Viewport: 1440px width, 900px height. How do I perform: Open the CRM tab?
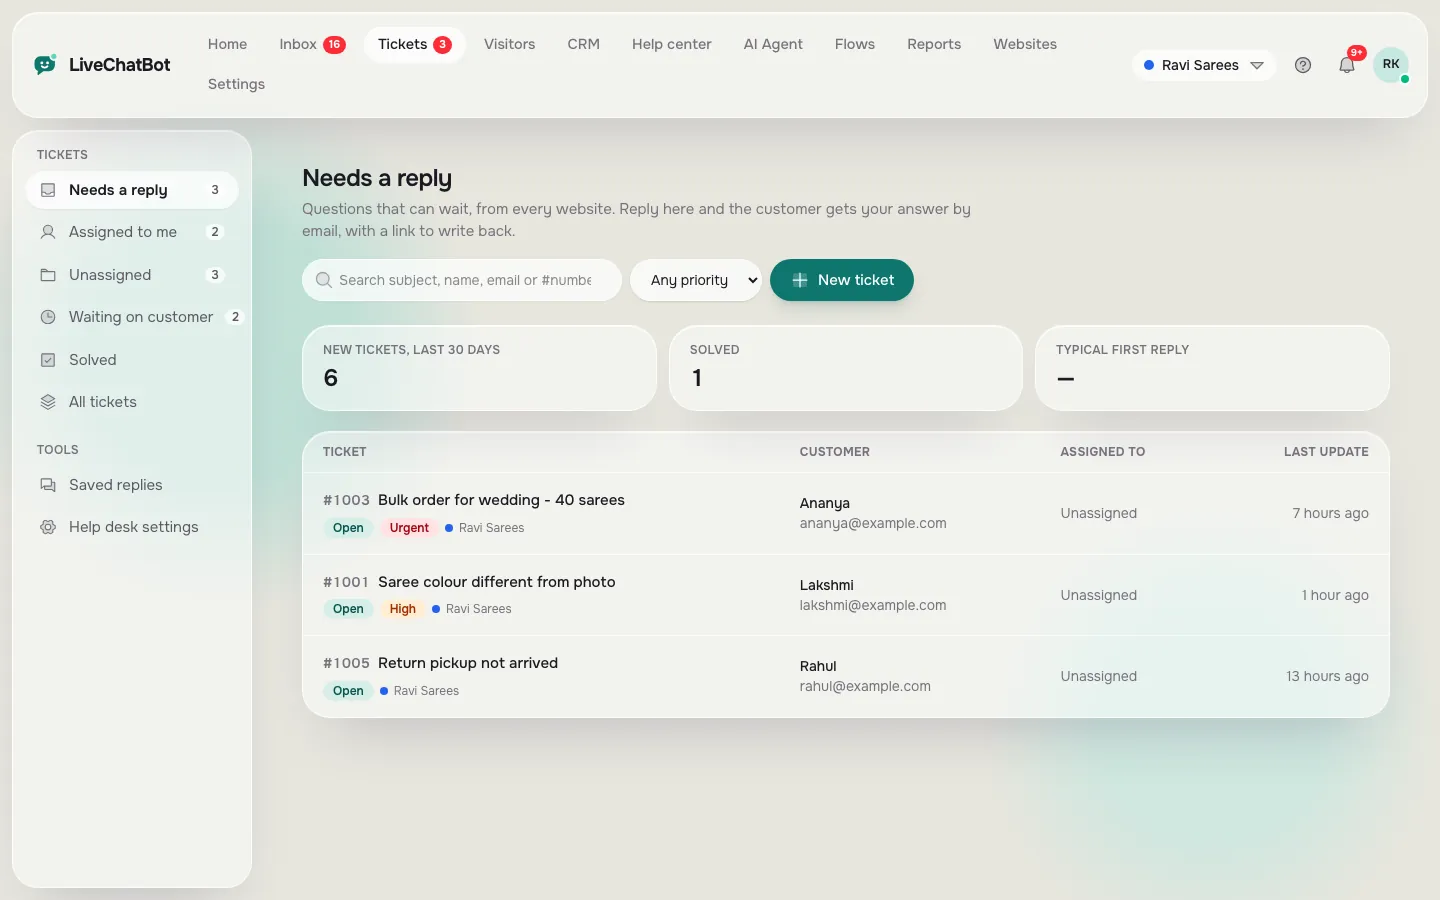583,44
